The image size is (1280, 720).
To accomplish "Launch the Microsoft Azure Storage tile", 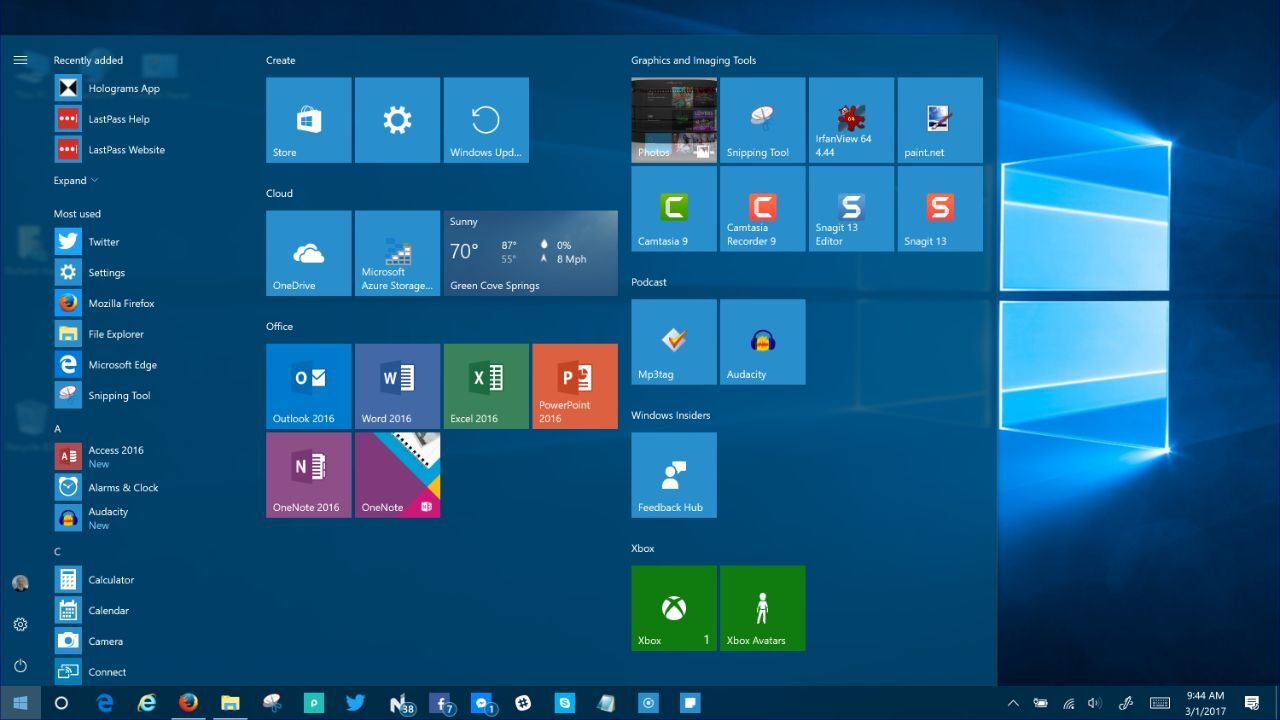I will (x=397, y=253).
